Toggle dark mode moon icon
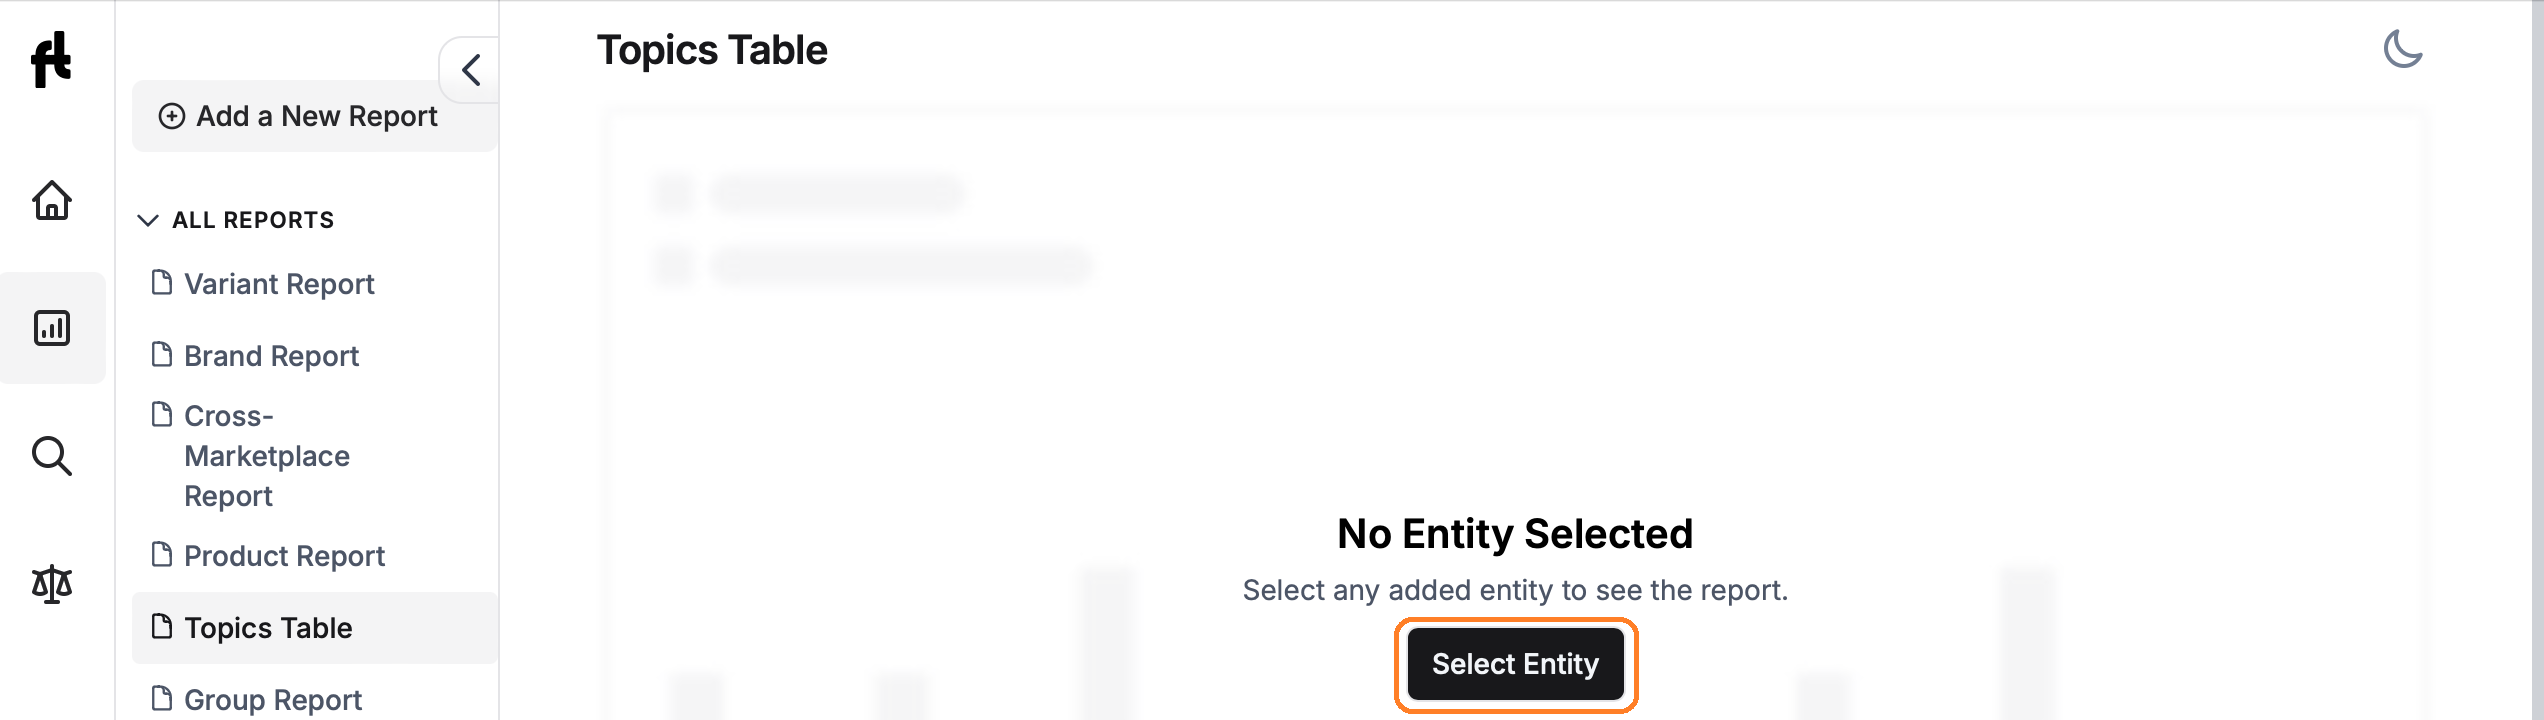This screenshot has width=2544, height=720. pos(2402,49)
